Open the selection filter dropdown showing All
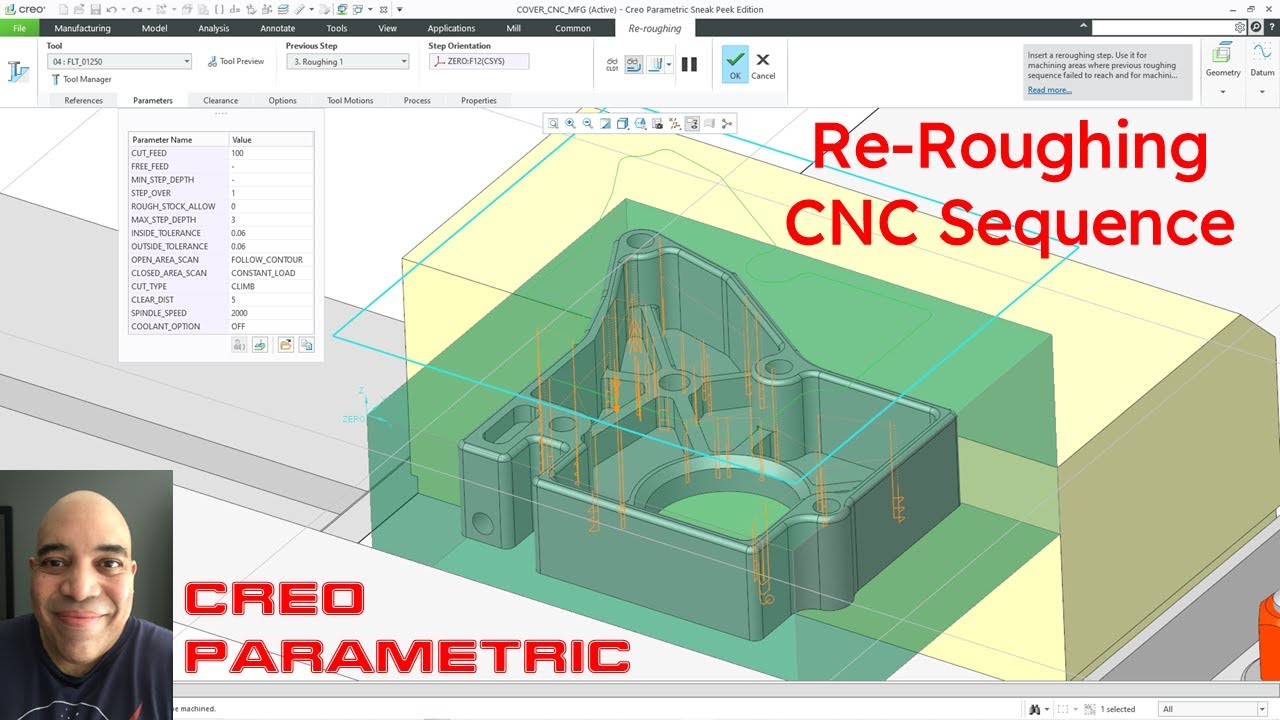Viewport: 1280px width, 720px height. pyautogui.click(x=1211, y=709)
